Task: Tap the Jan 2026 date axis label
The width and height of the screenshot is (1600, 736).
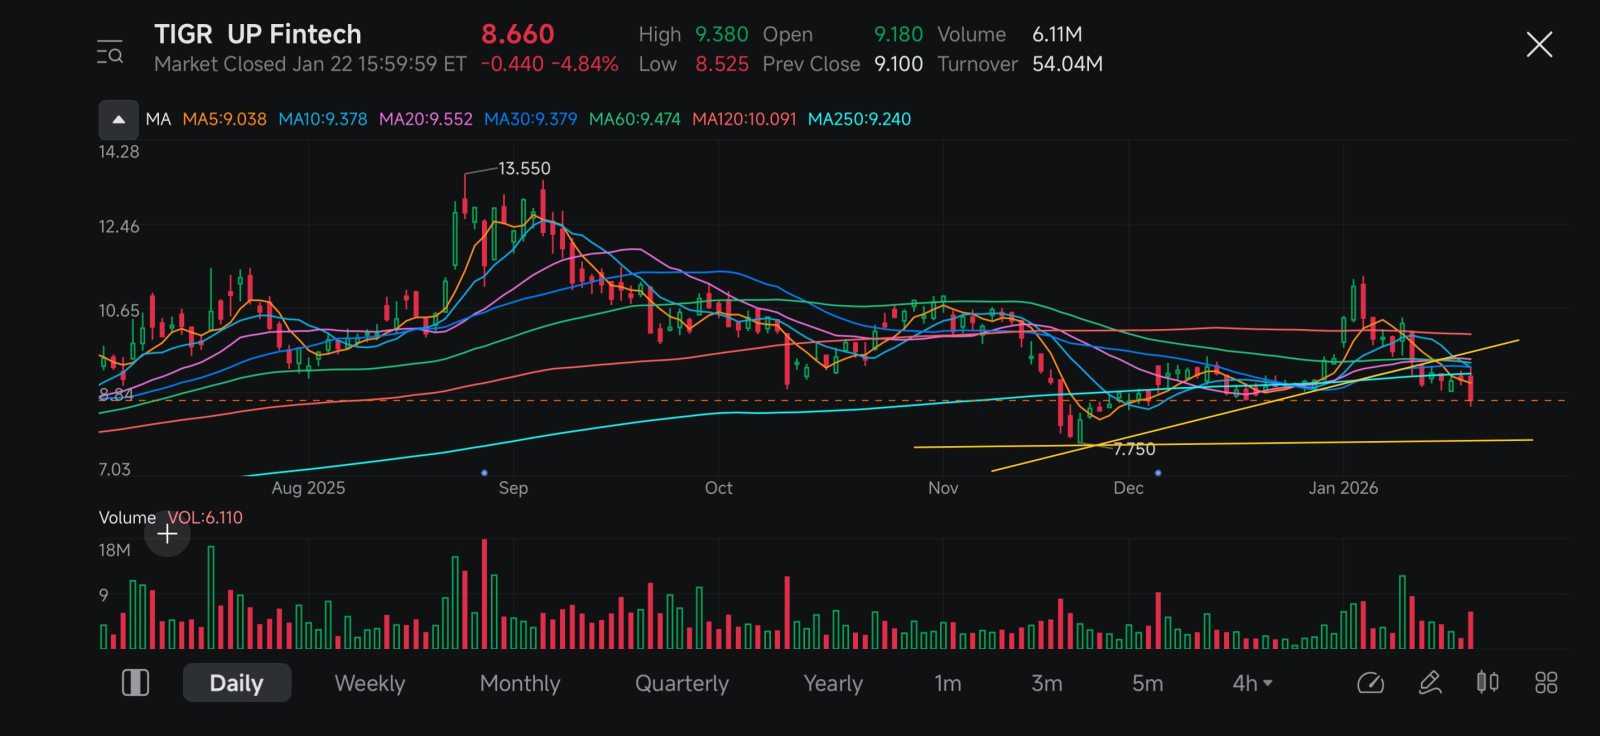Action: pos(1343,488)
